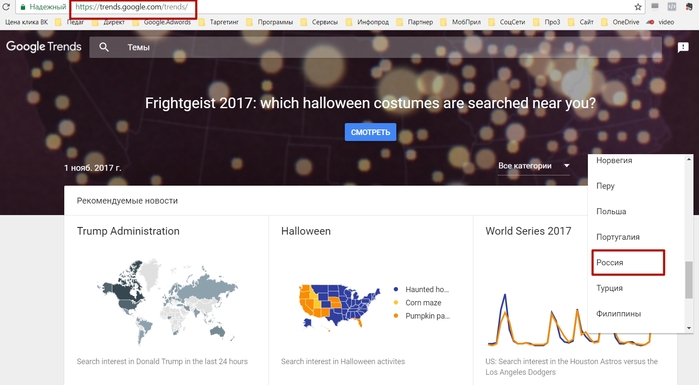Open the Цена клика ВК bookmark
Image resolution: width=699 pixels, height=385 pixels.
click(x=26, y=22)
